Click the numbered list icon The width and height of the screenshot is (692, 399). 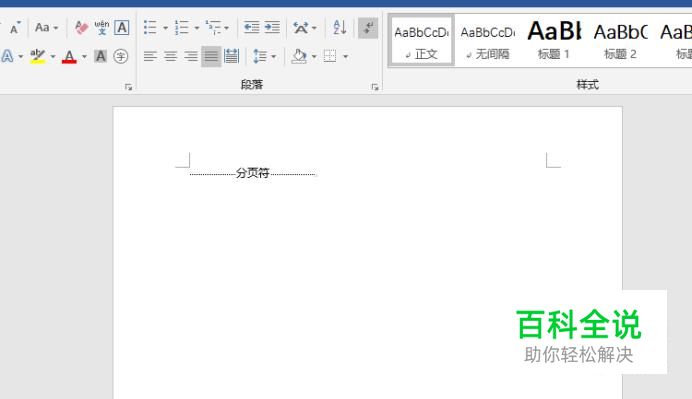click(181, 28)
